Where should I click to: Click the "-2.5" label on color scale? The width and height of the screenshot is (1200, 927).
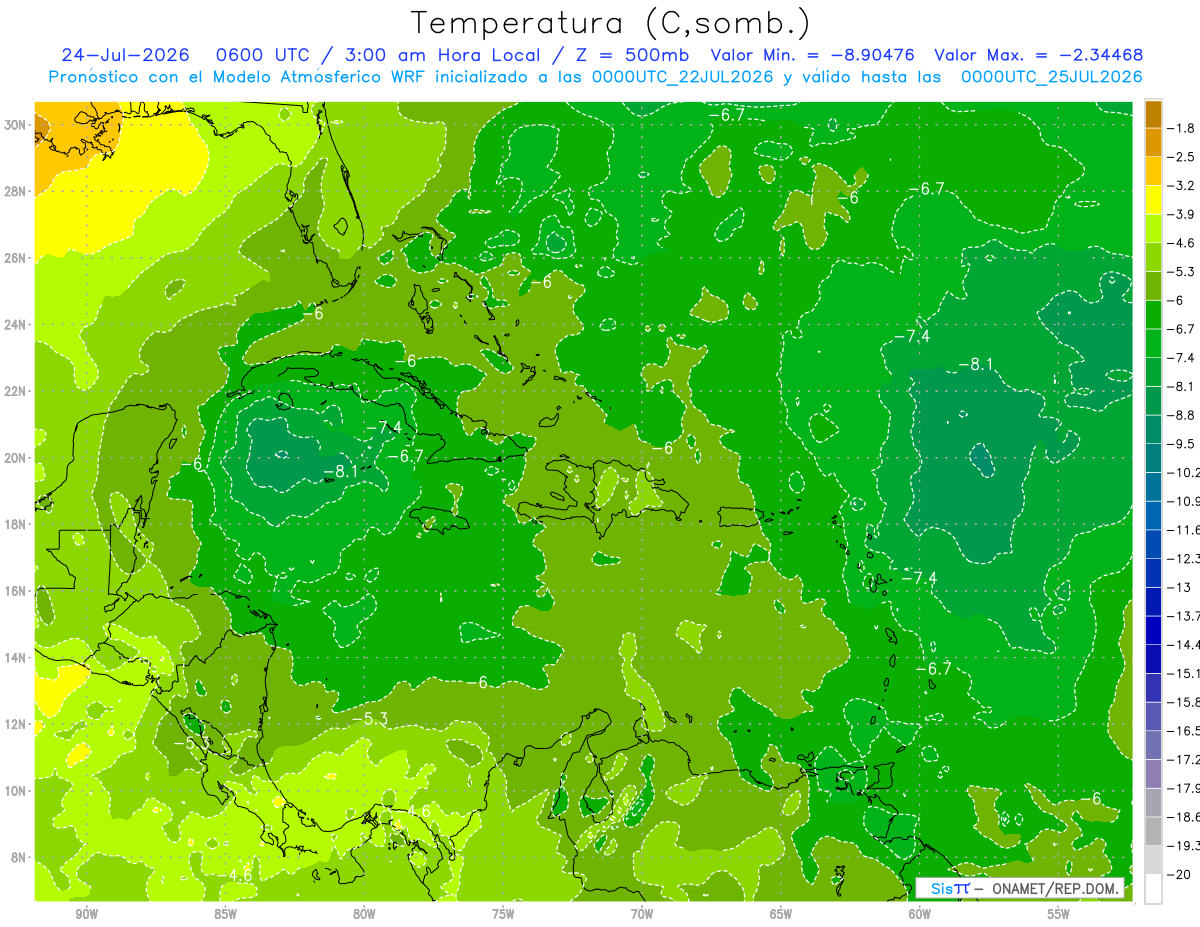[1183, 157]
